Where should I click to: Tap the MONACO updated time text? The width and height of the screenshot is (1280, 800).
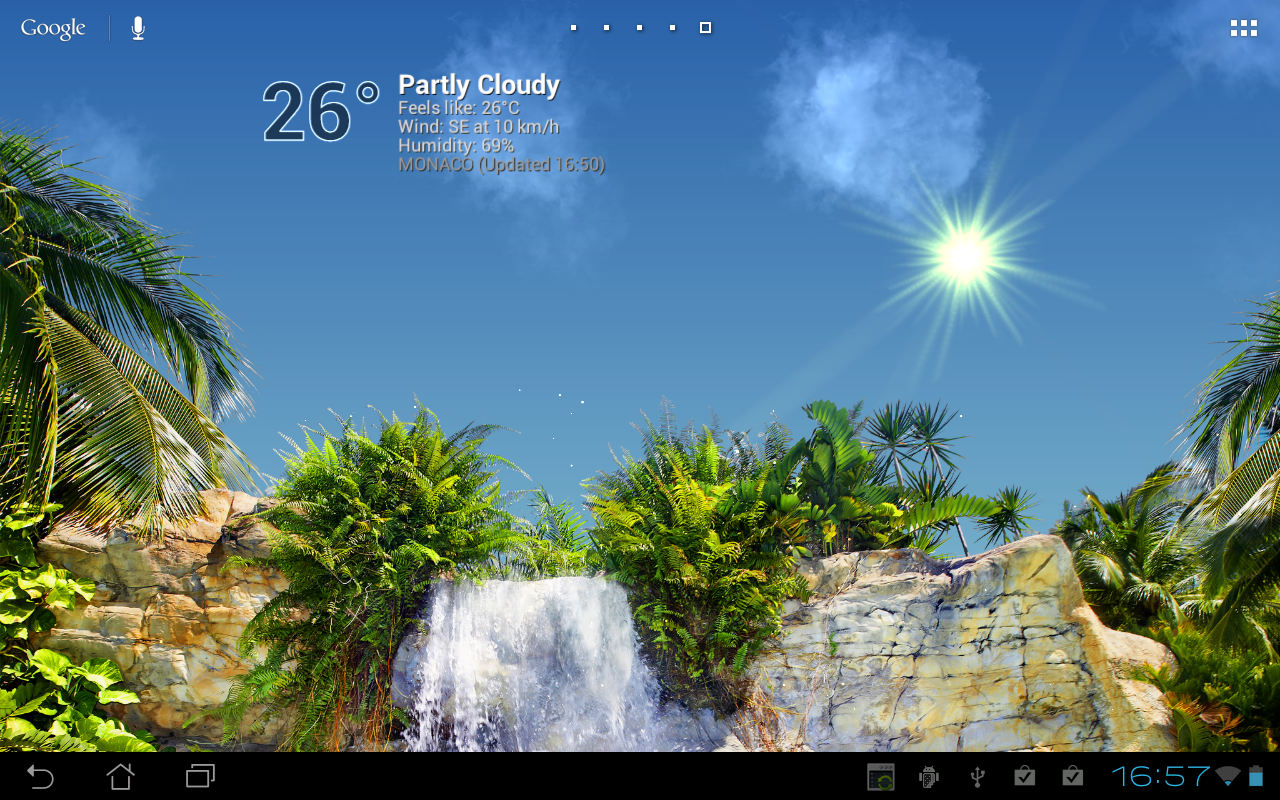point(501,165)
